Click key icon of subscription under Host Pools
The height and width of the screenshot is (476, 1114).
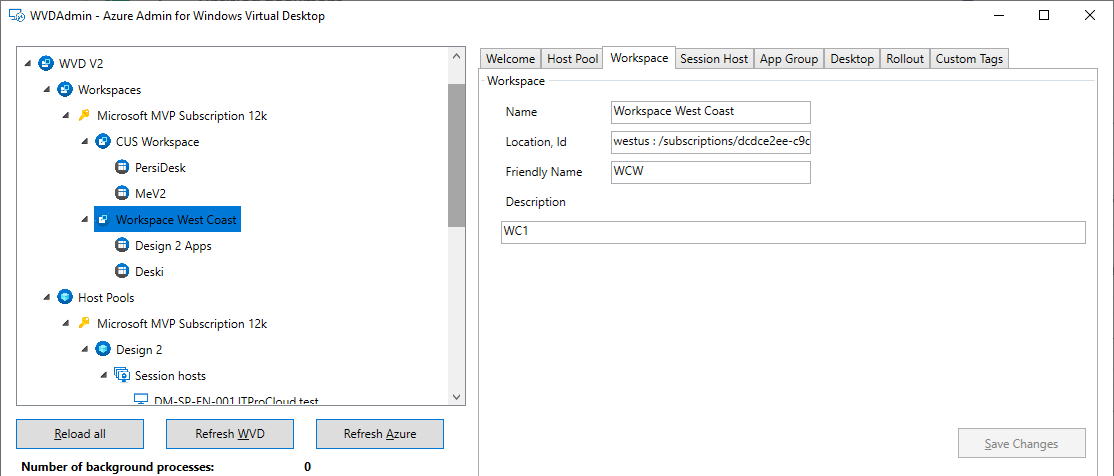[x=84, y=323]
